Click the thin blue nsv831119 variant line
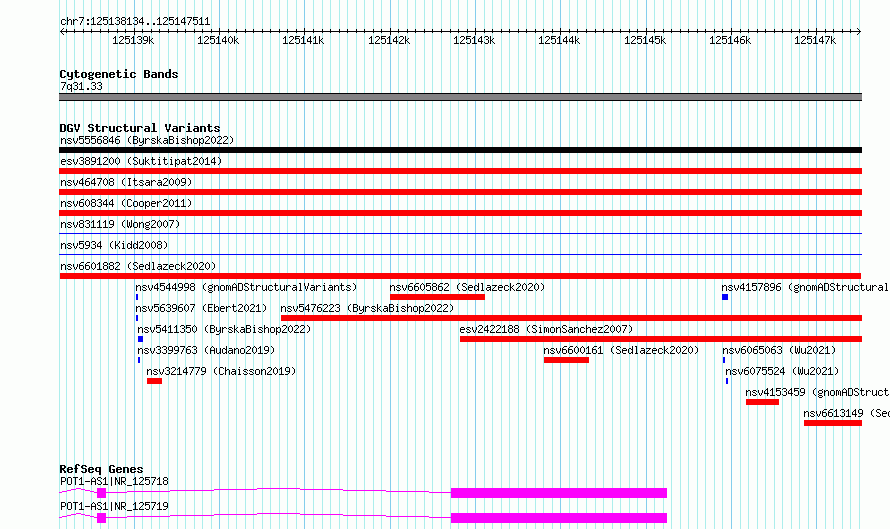 pyautogui.click(x=460, y=233)
